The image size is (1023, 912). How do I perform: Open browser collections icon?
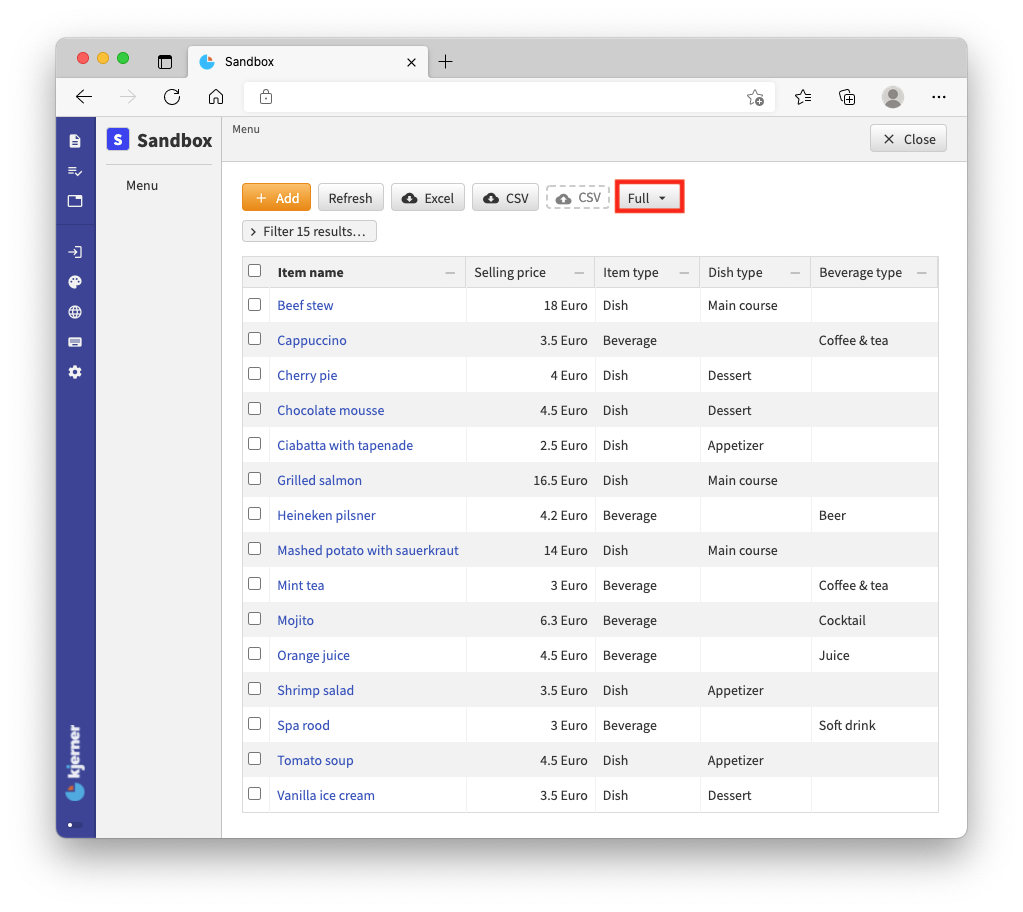tap(847, 97)
